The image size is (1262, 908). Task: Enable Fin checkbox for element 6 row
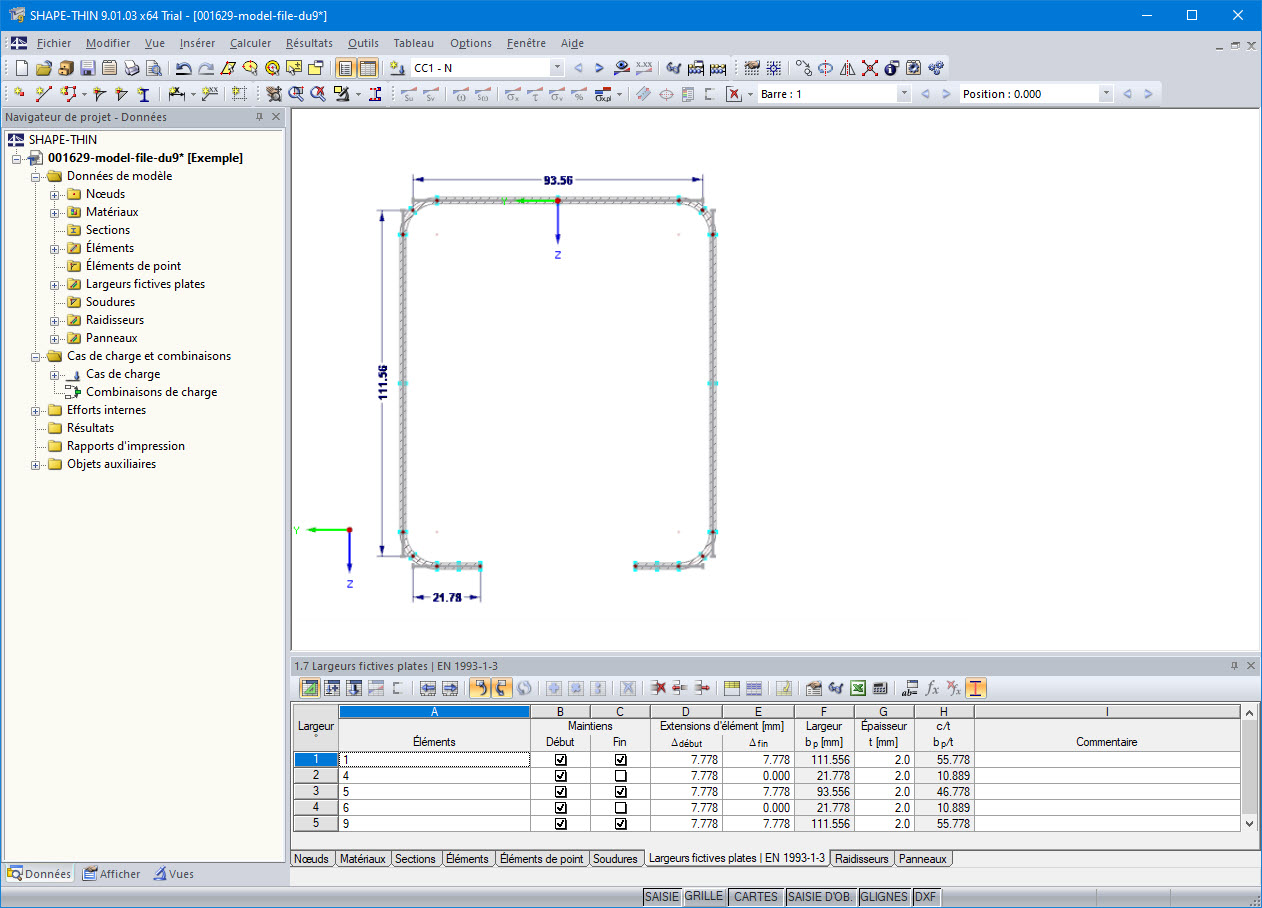tap(620, 808)
